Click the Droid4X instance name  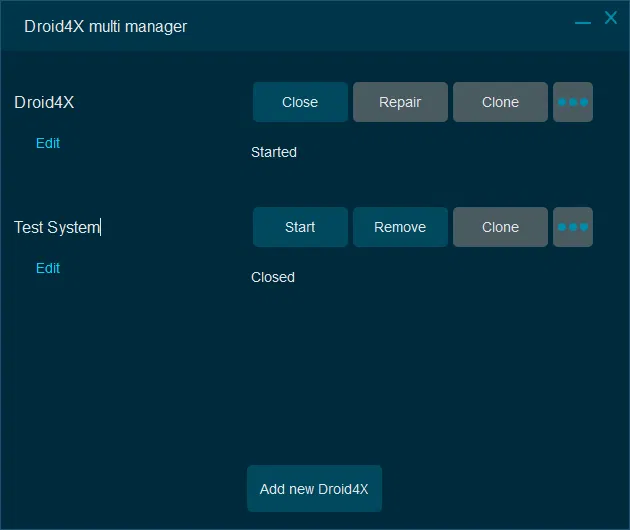coord(44,102)
